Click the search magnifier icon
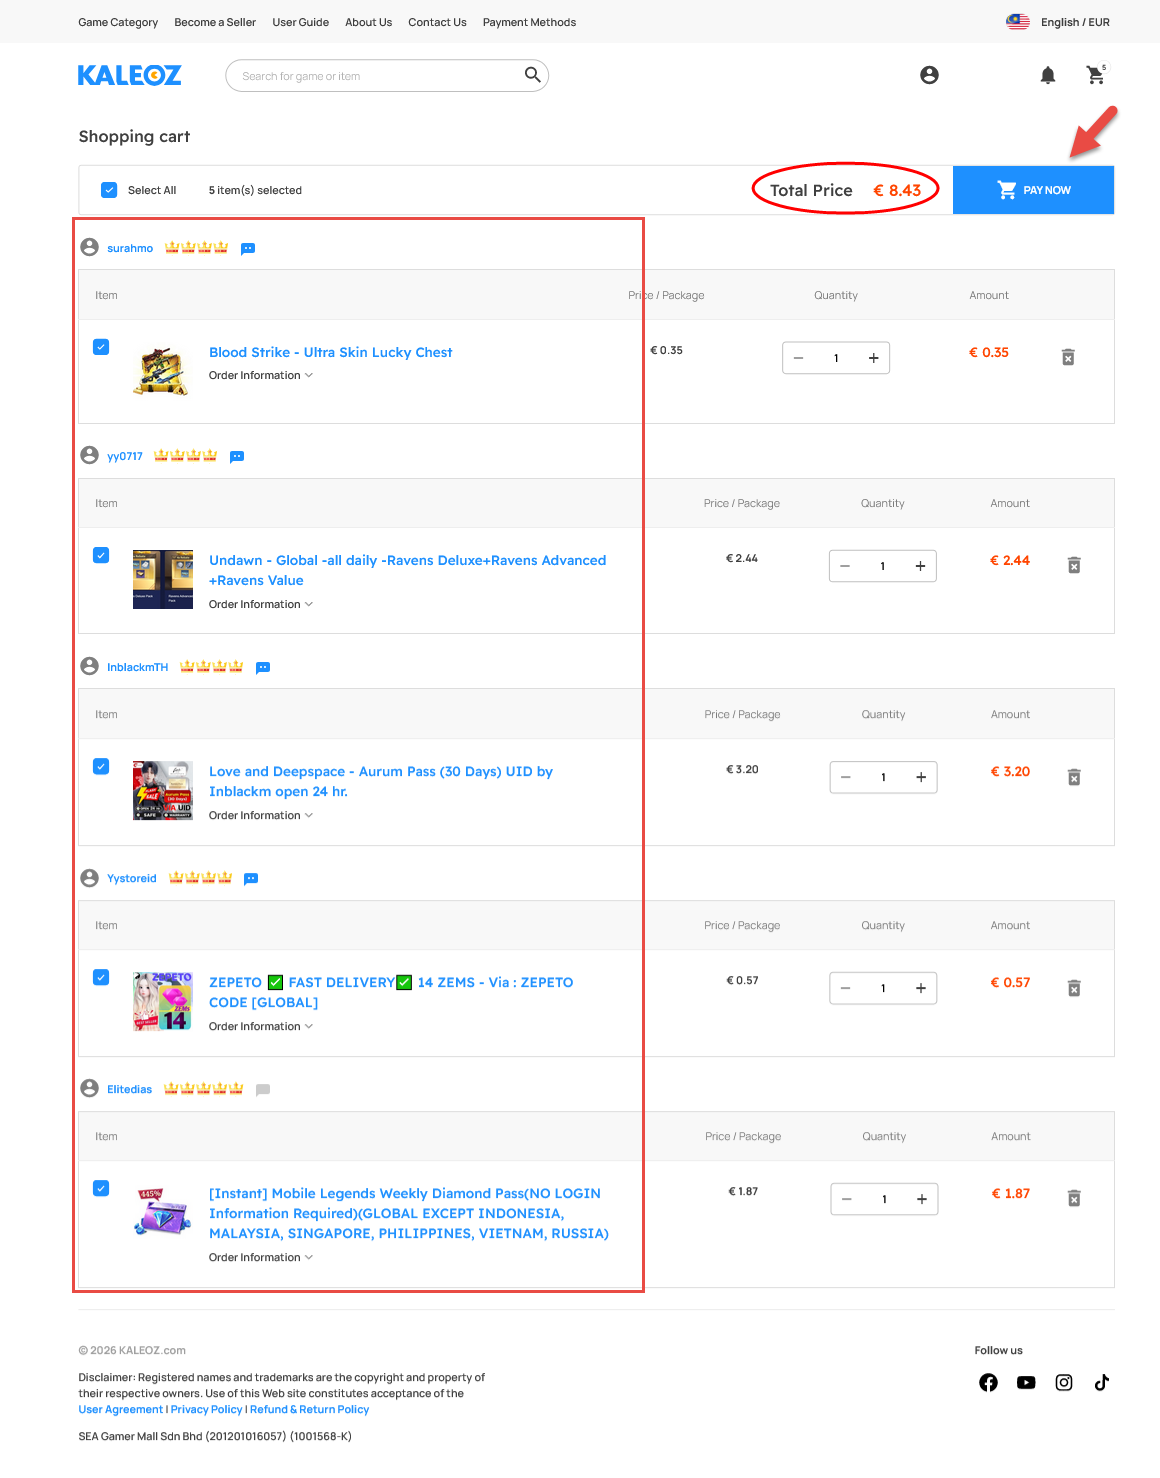The height and width of the screenshot is (1478, 1160). pos(532,75)
